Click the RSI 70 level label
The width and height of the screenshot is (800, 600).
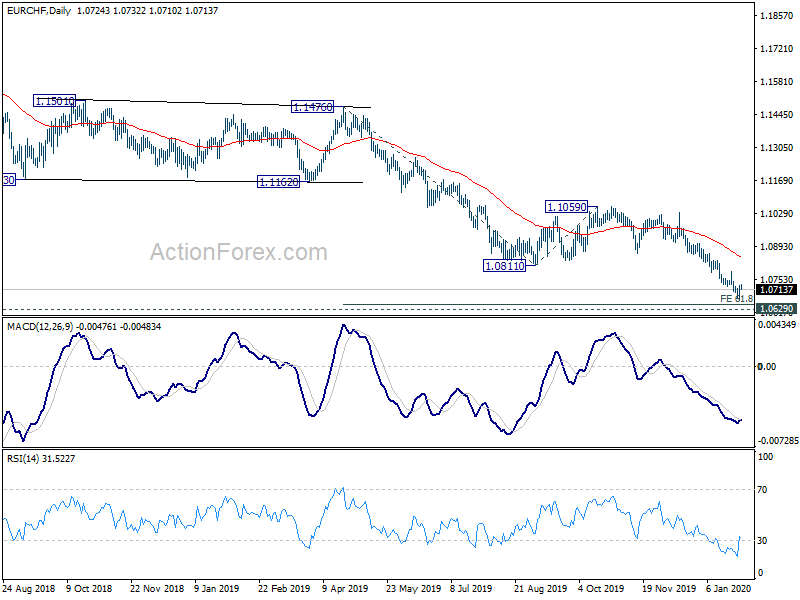tap(762, 490)
